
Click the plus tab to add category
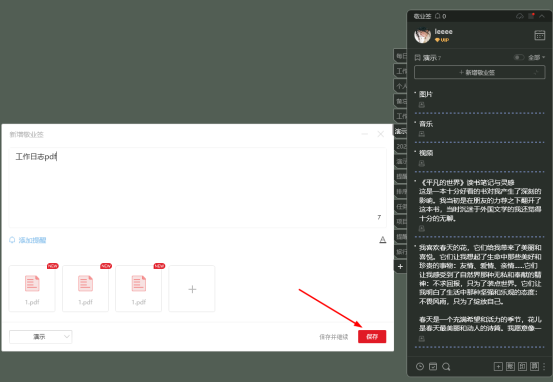click(x=400, y=266)
